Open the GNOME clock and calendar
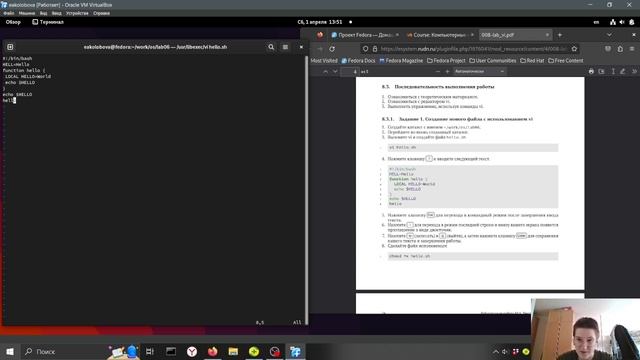This screenshot has height=360, width=640. 320,22
